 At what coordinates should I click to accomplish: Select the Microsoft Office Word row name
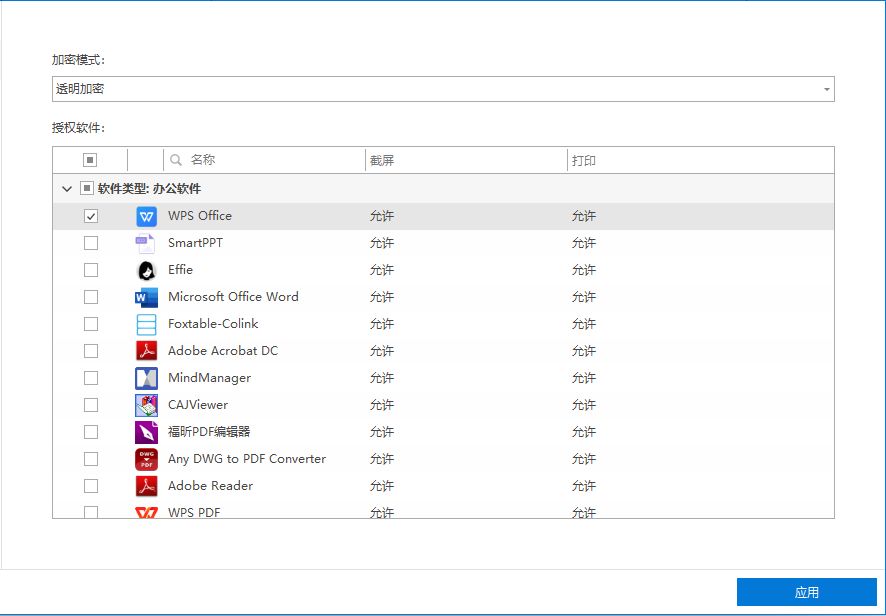[233, 297]
